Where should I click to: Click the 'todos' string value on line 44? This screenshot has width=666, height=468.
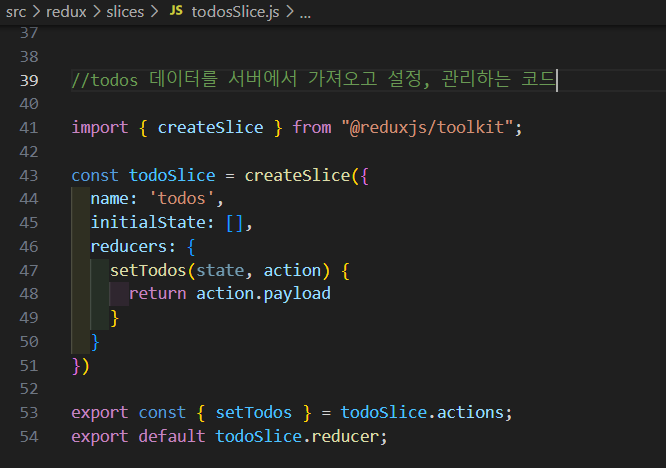pyautogui.click(x=181, y=198)
